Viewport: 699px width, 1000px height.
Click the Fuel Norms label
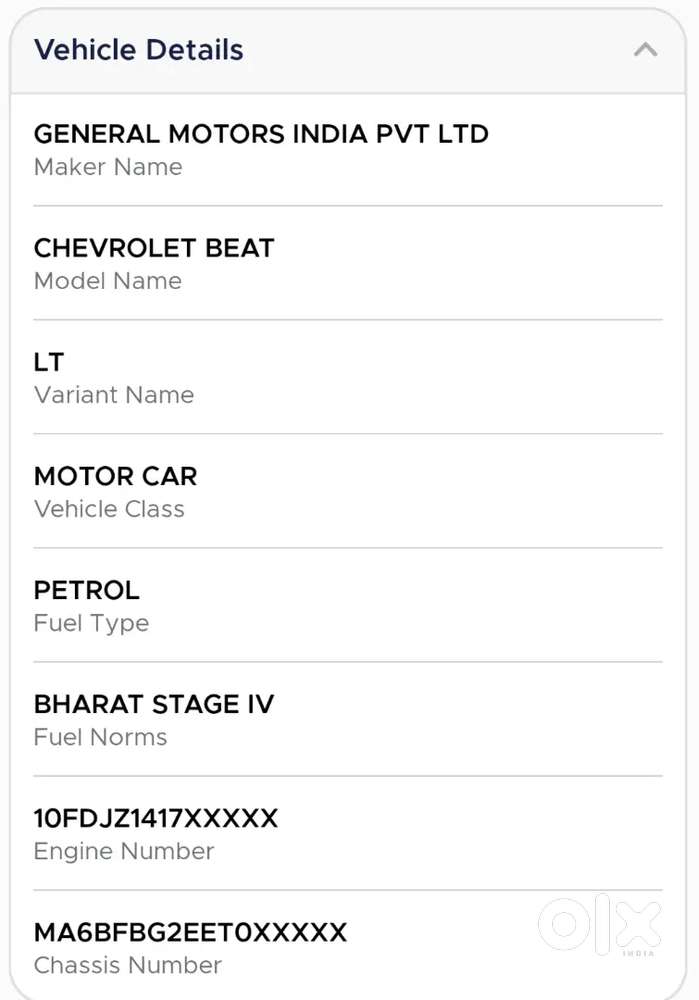point(101,737)
